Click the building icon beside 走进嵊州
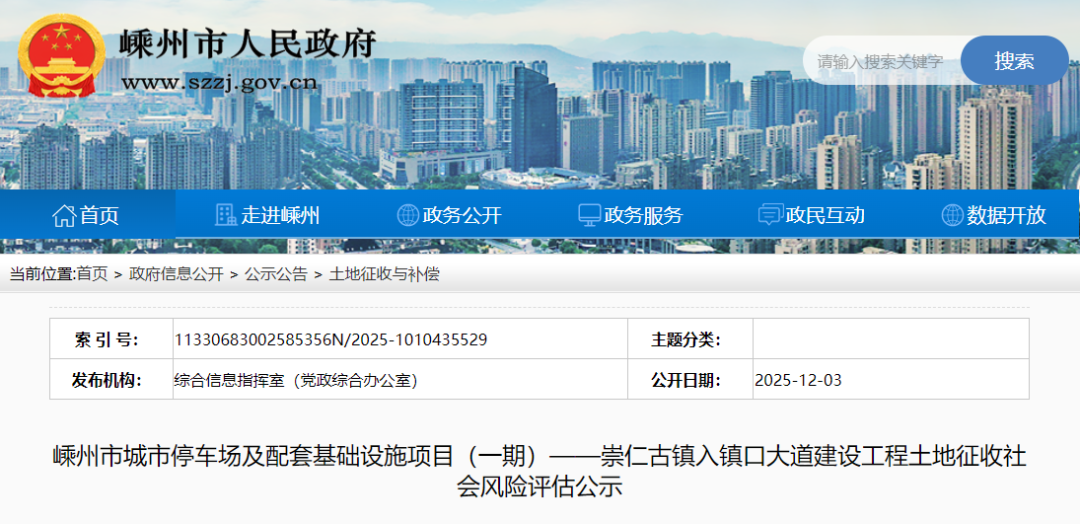Screen dimensions: 1080x524 226,215
